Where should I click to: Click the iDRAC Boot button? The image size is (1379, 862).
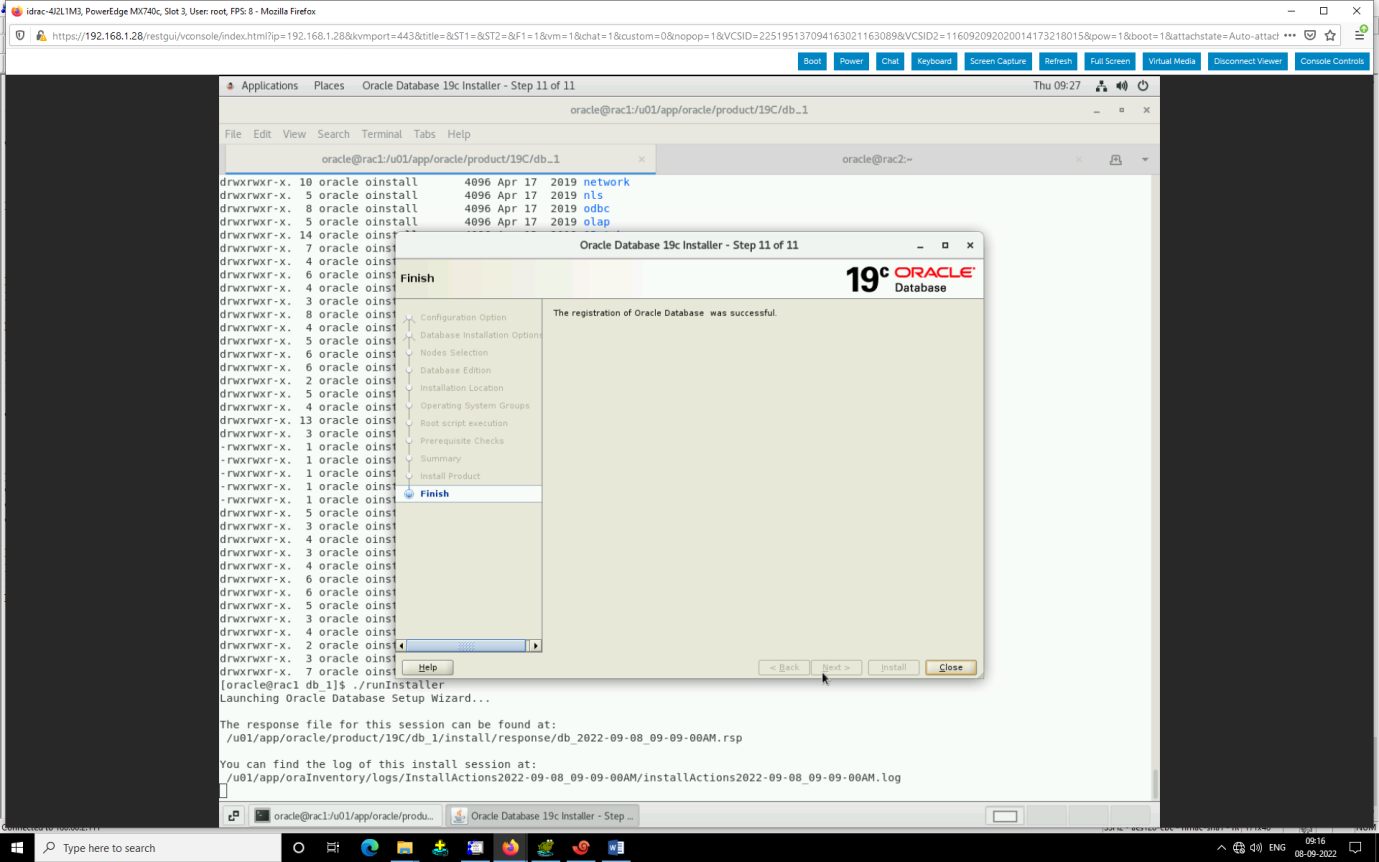pos(812,61)
